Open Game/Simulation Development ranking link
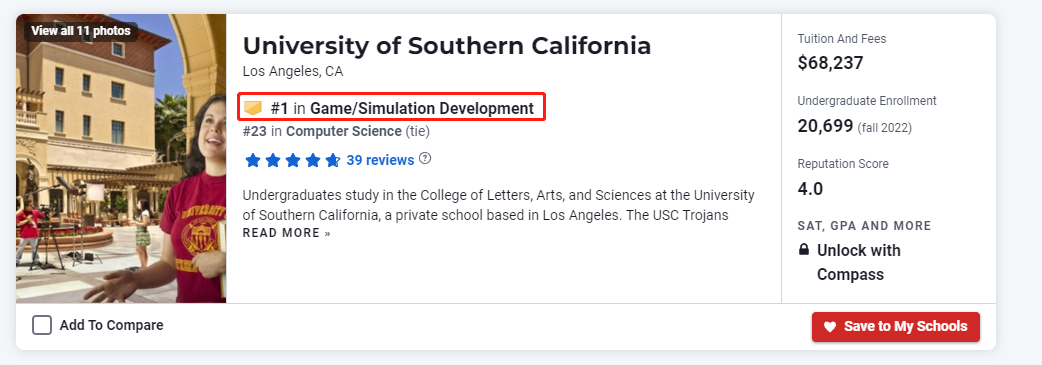The height and width of the screenshot is (365, 1042). (422, 108)
